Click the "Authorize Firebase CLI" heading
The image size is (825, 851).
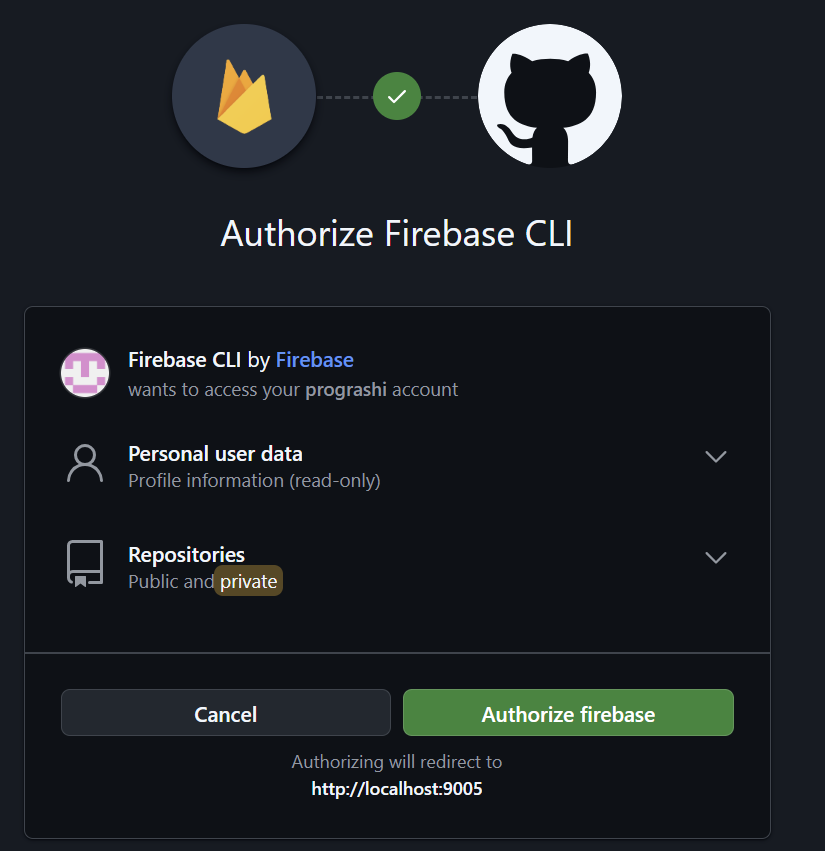tap(397, 234)
